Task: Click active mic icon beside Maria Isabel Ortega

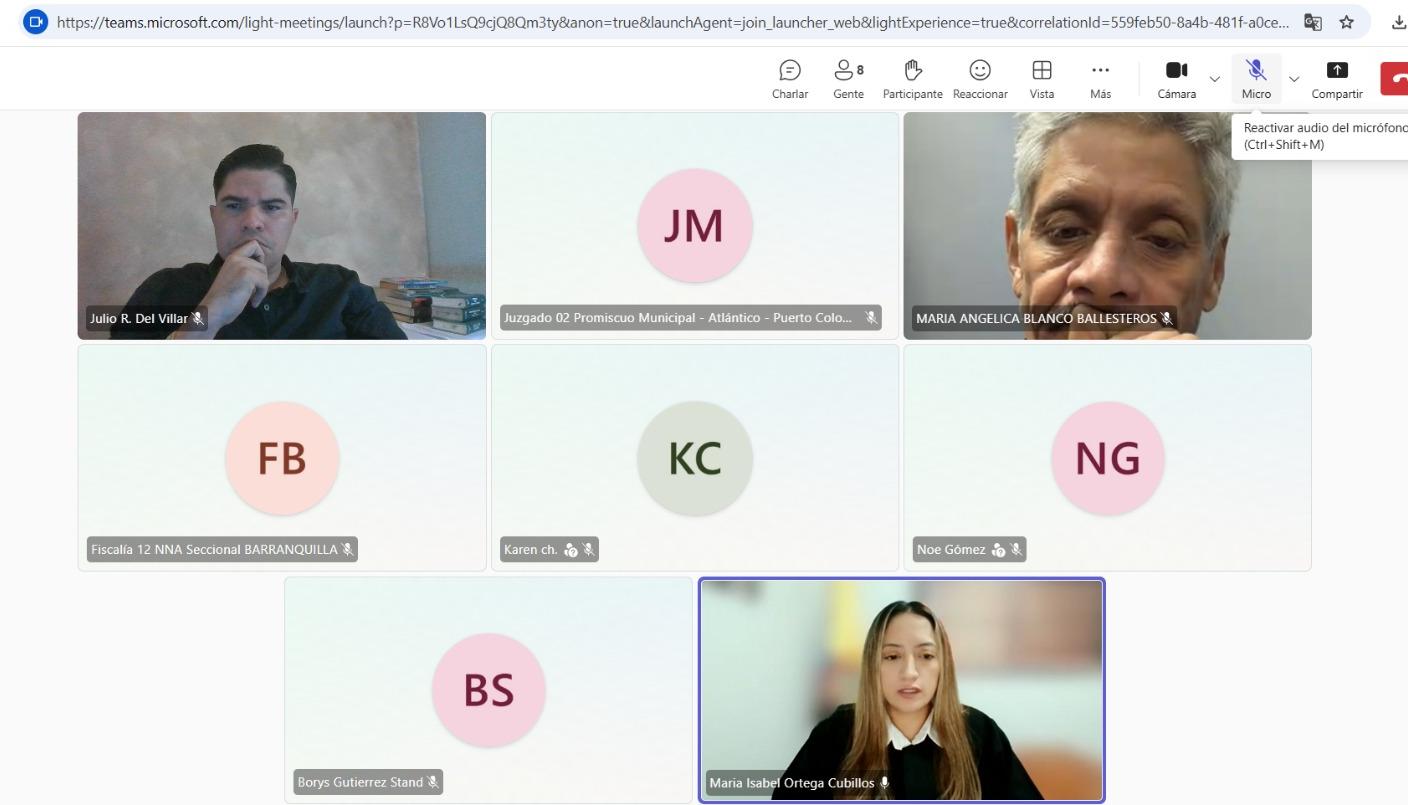Action: (884, 783)
